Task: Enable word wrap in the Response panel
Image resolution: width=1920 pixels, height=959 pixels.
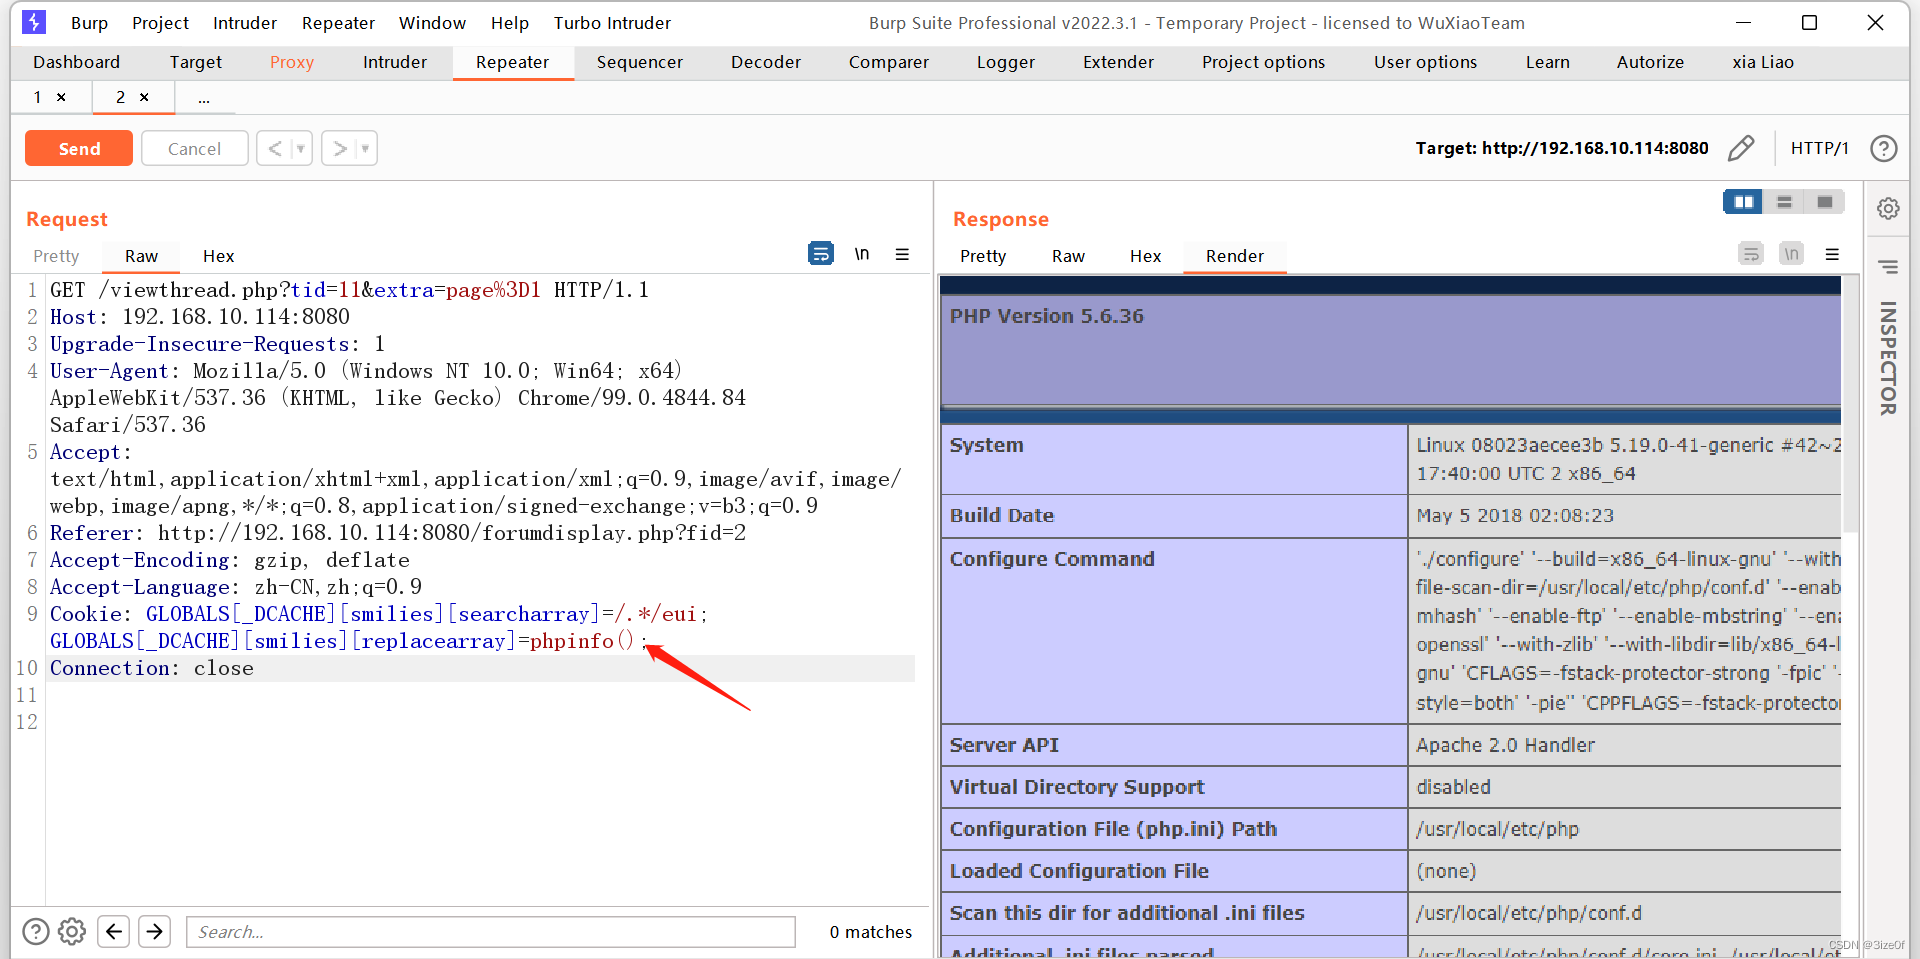Action: click(x=1750, y=253)
